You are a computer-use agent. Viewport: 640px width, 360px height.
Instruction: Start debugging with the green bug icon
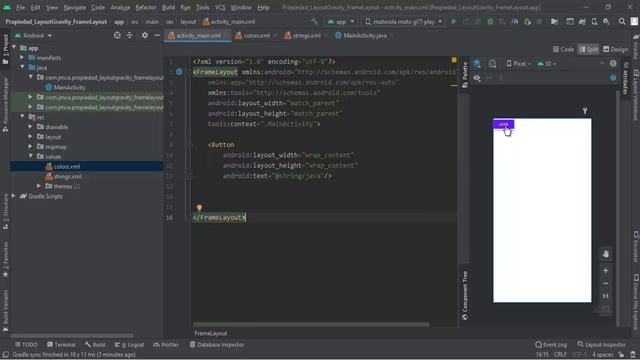click(490, 22)
